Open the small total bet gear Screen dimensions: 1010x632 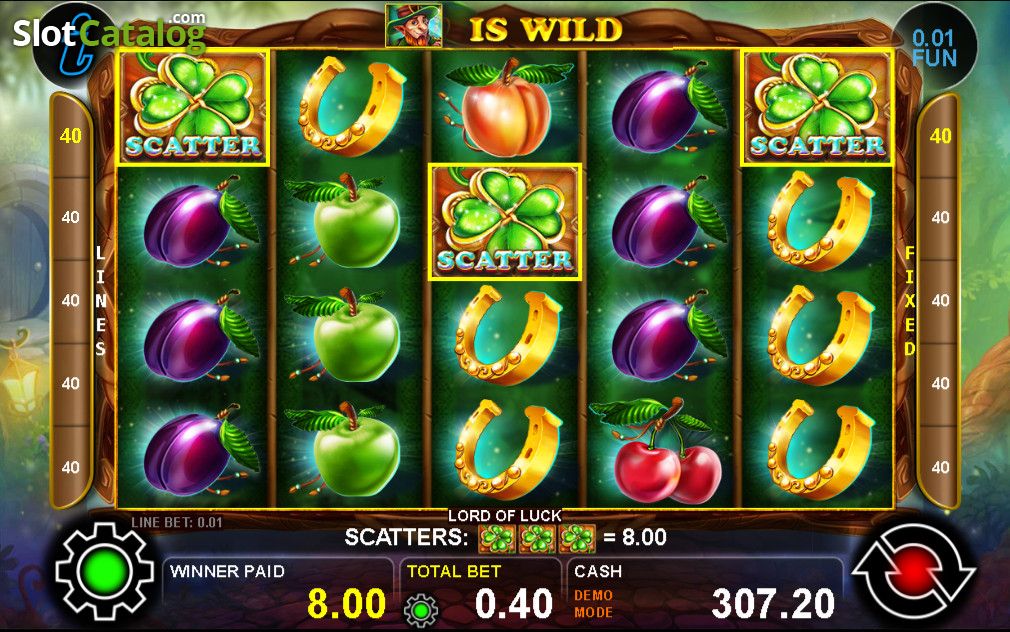click(x=421, y=609)
